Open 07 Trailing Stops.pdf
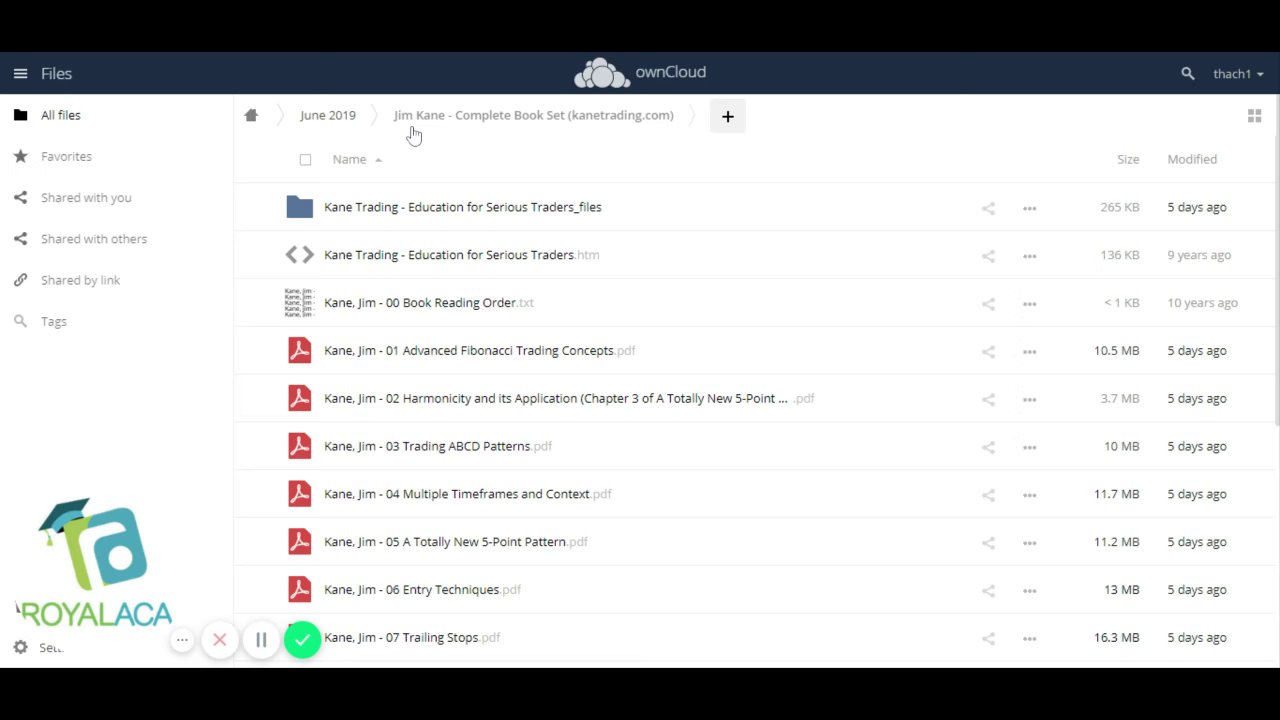The image size is (1280, 720). coord(412,637)
